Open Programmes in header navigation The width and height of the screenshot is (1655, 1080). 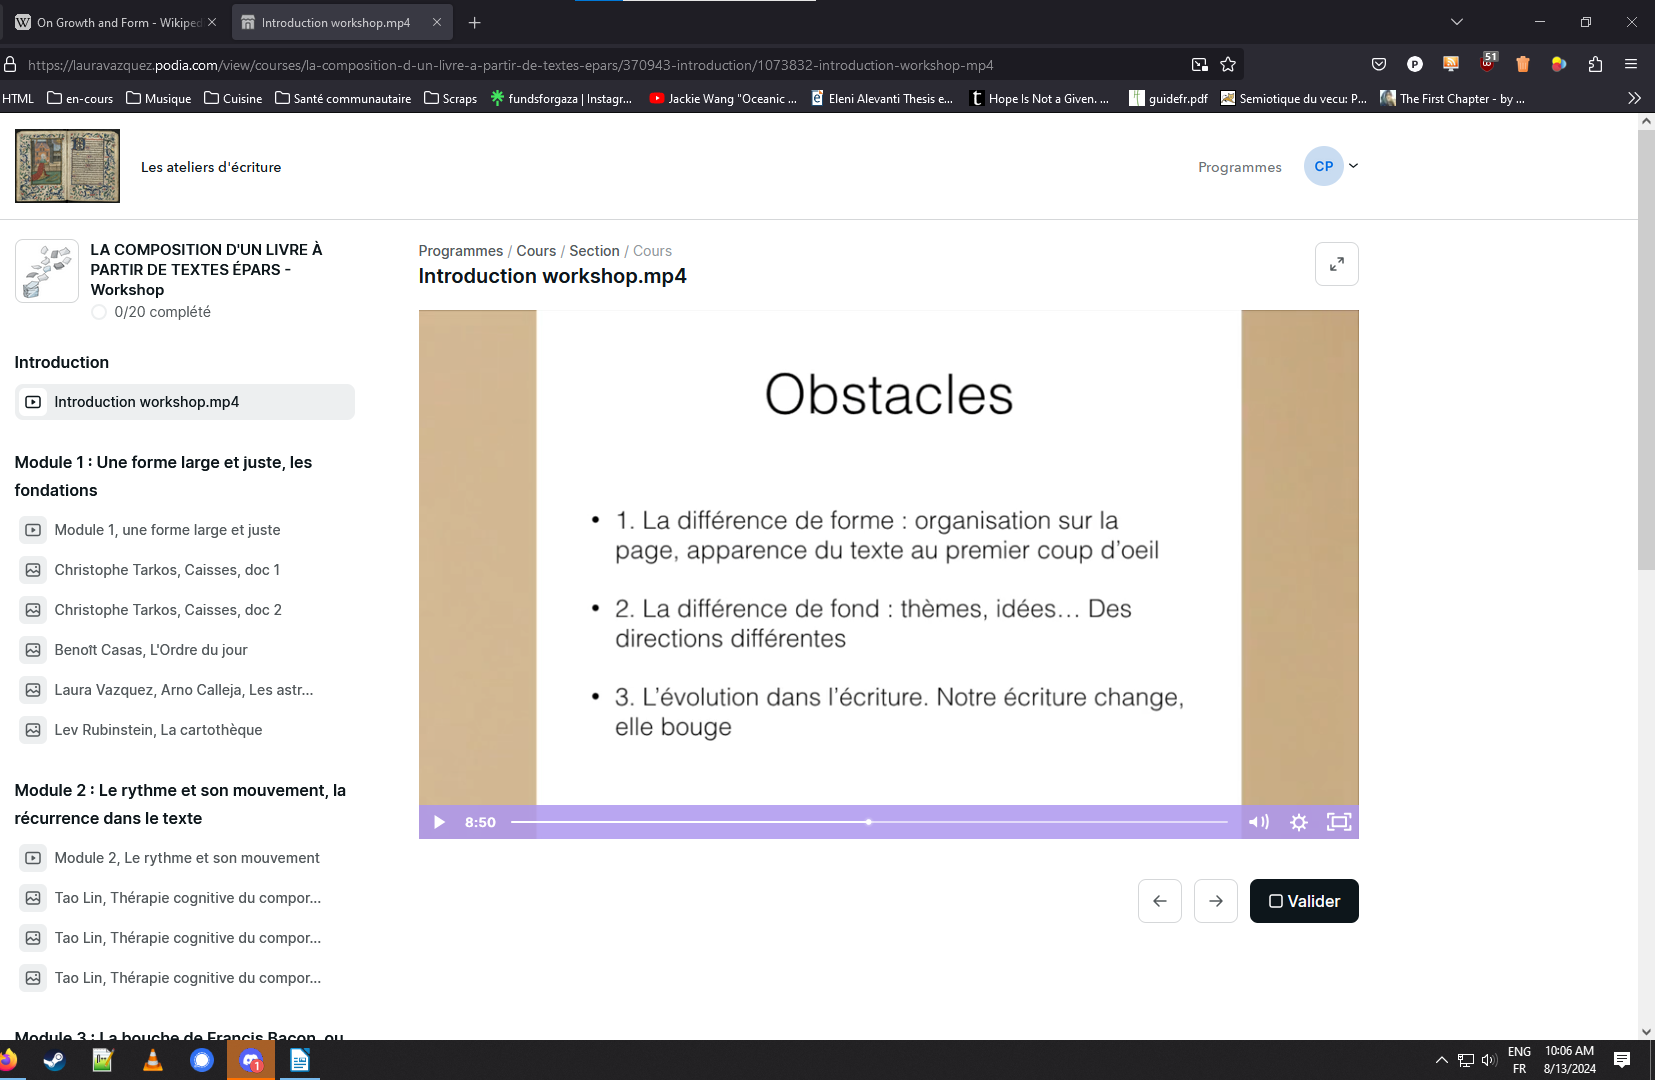point(1240,167)
